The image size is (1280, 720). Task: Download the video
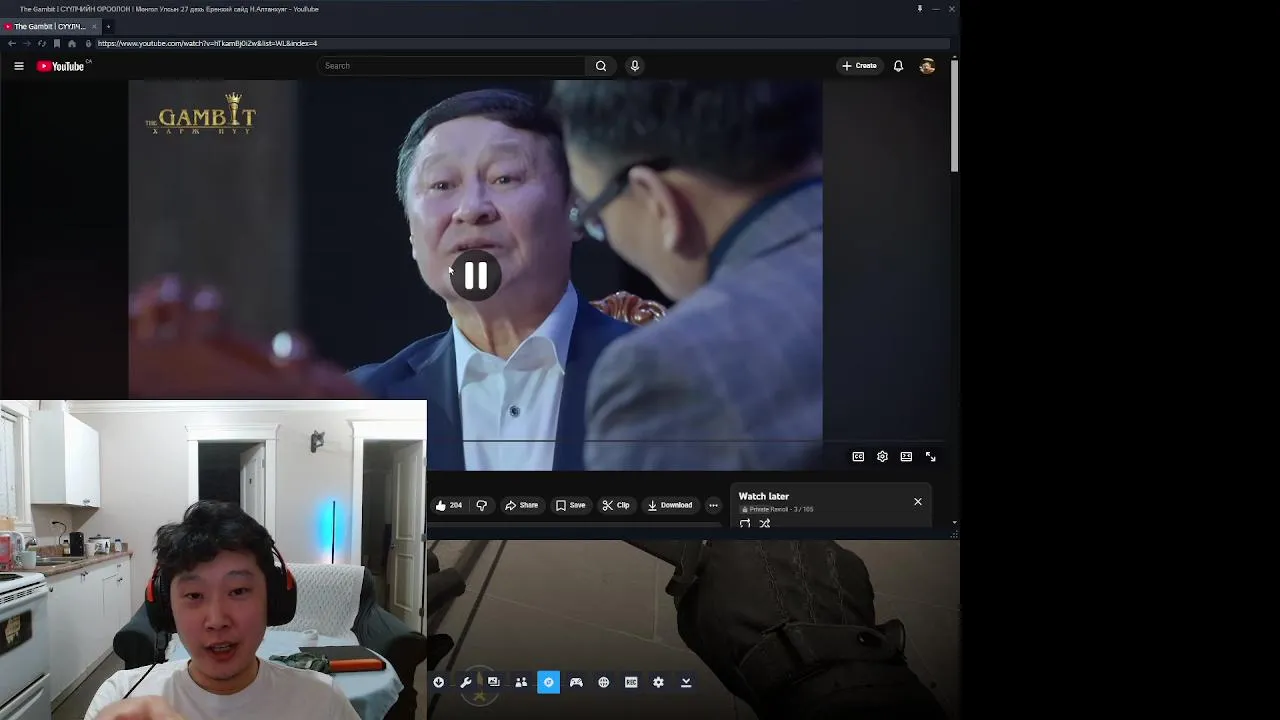(x=669, y=505)
